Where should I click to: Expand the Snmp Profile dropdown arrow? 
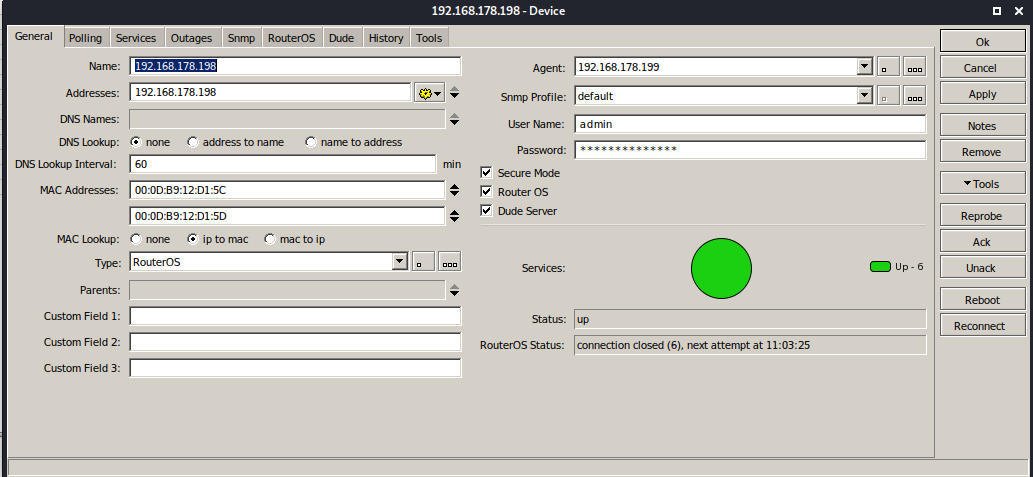864,96
